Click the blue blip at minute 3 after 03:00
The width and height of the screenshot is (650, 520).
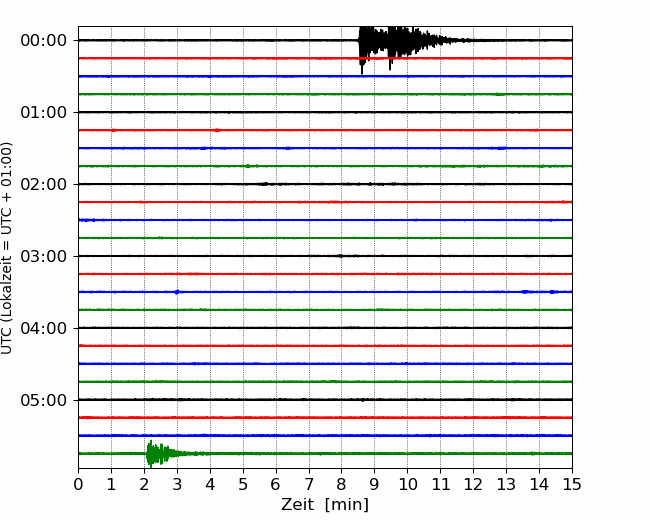(x=177, y=292)
